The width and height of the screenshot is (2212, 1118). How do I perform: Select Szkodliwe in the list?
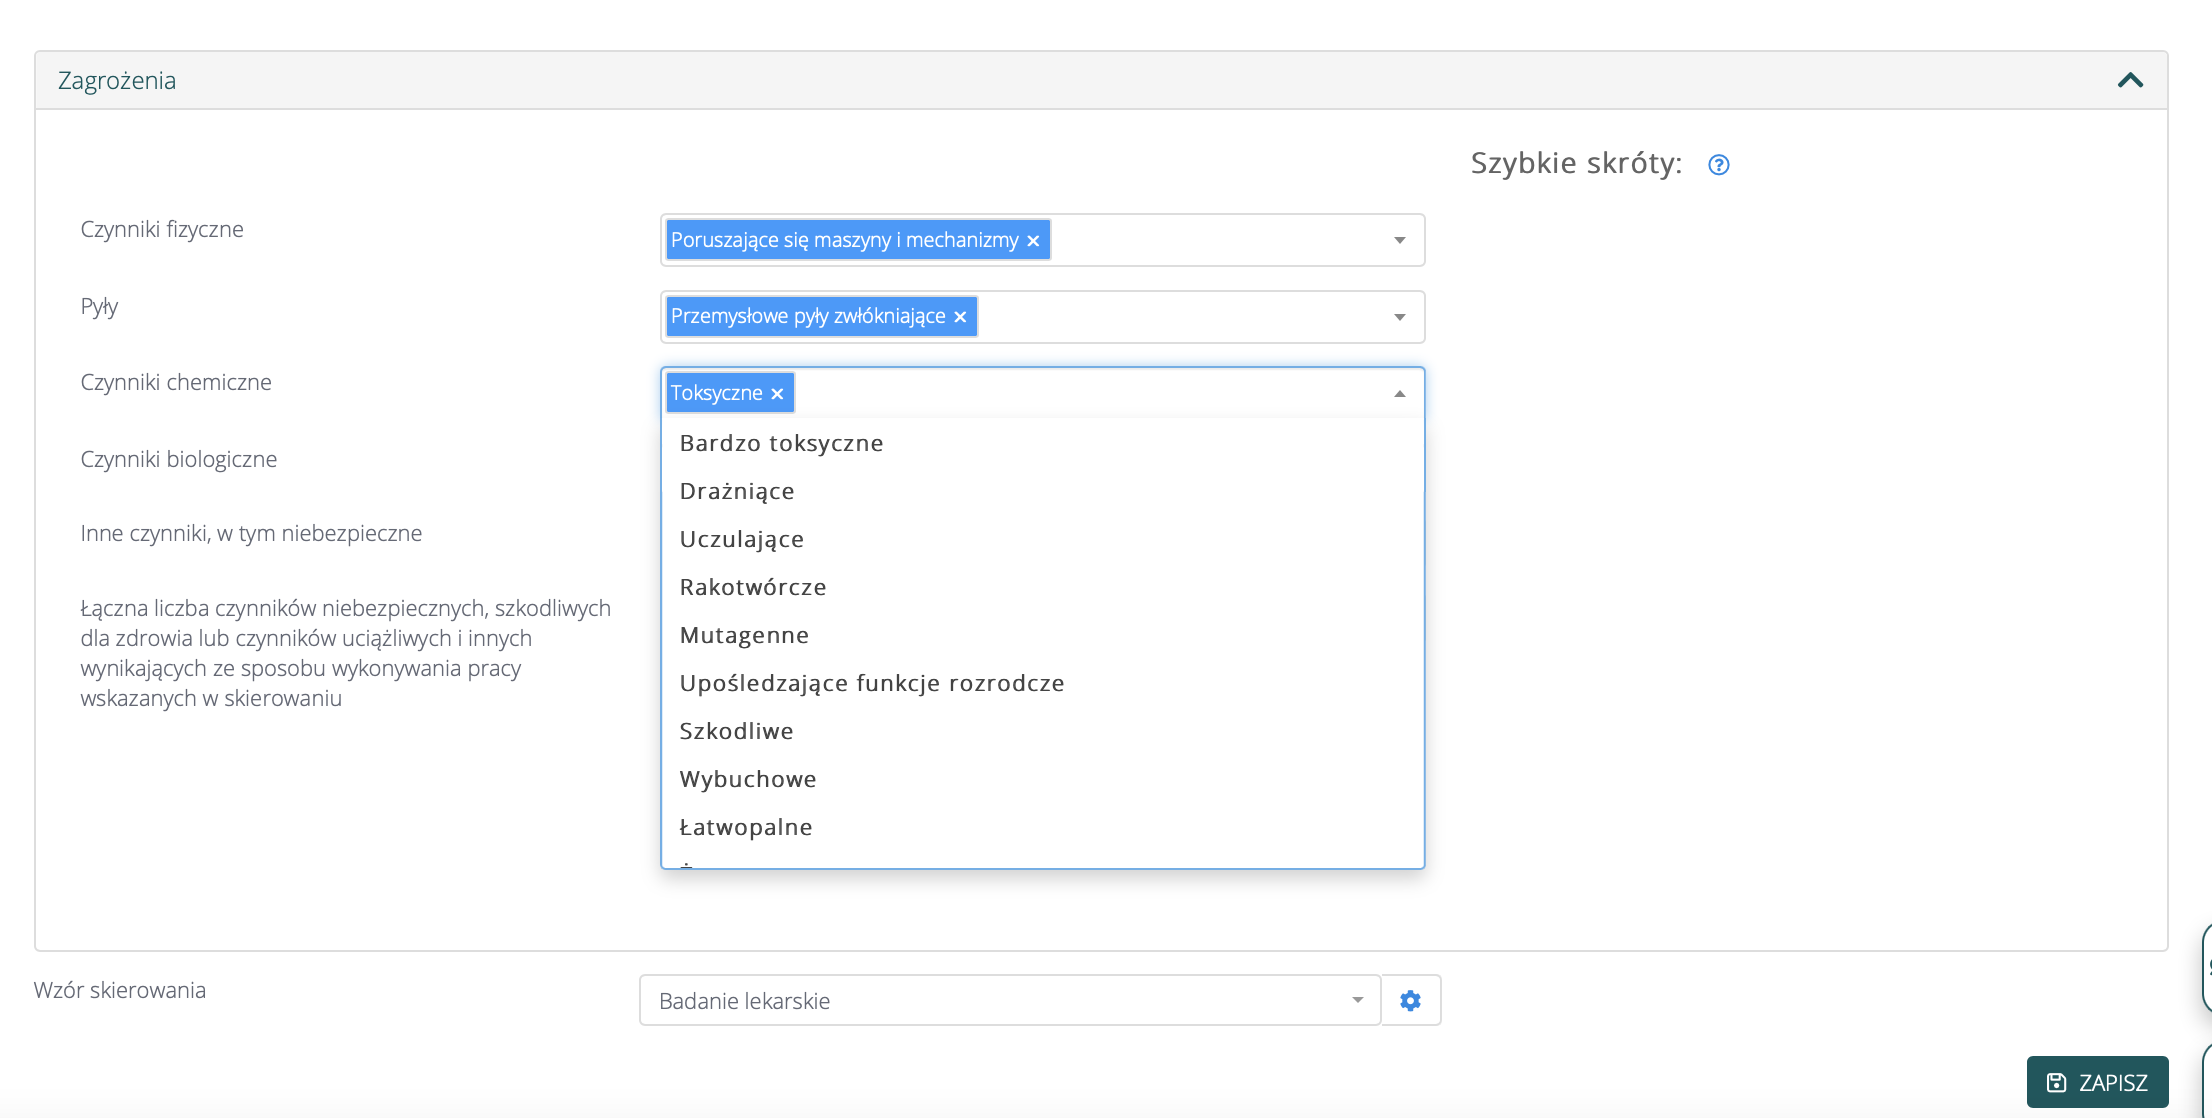[736, 731]
